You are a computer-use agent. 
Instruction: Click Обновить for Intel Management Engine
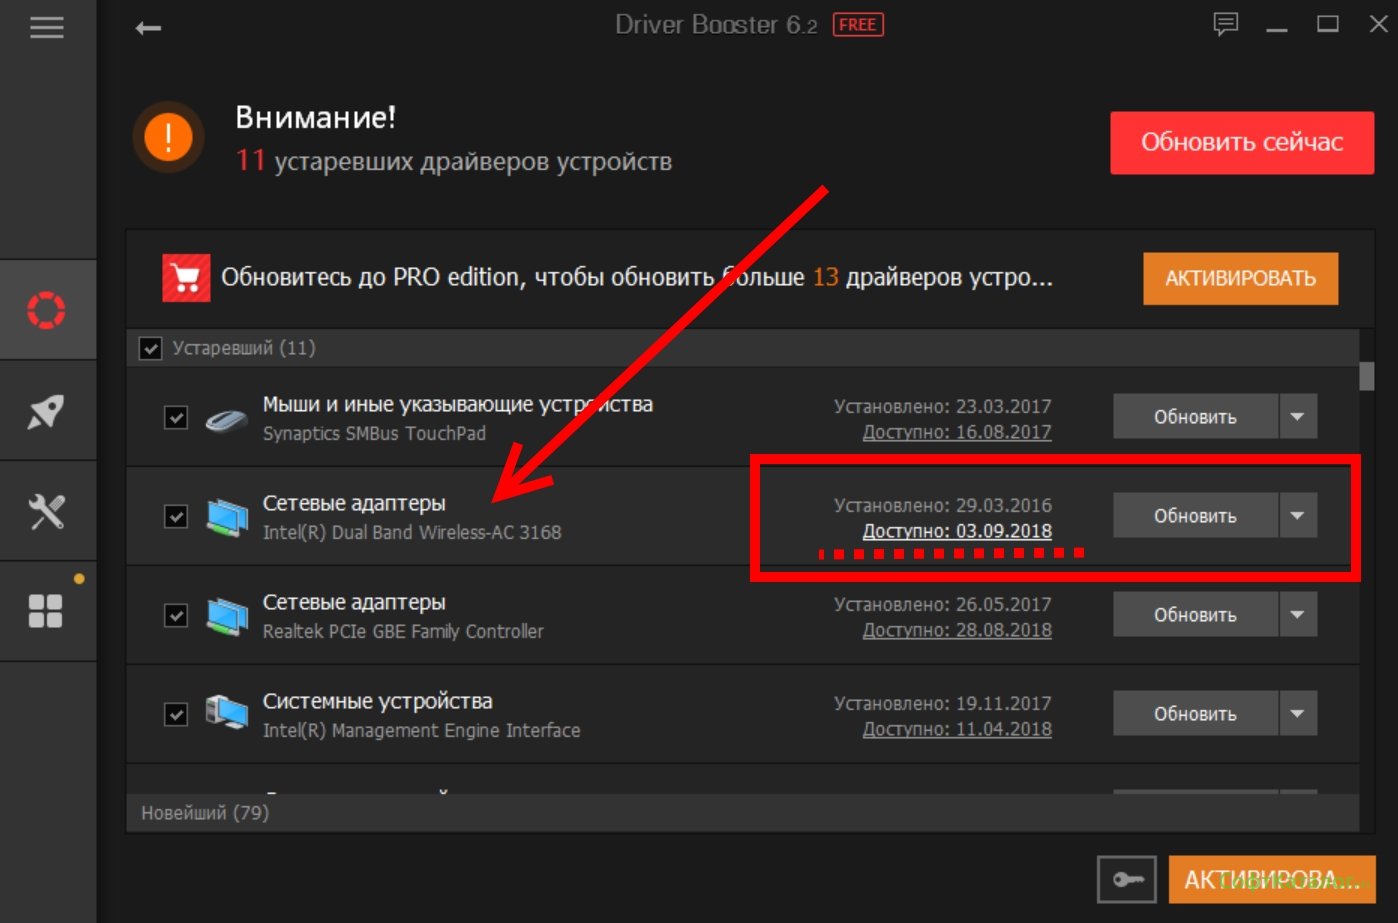tap(1196, 714)
